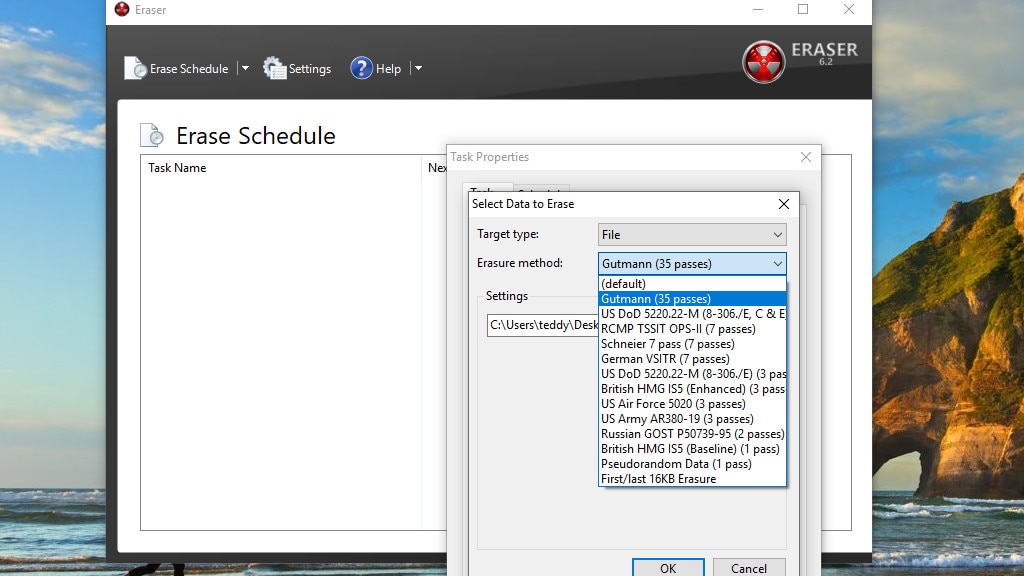1024x576 pixels.
Task: Select German VSITR (7 passes)
Action: click(x=692, y=359)
